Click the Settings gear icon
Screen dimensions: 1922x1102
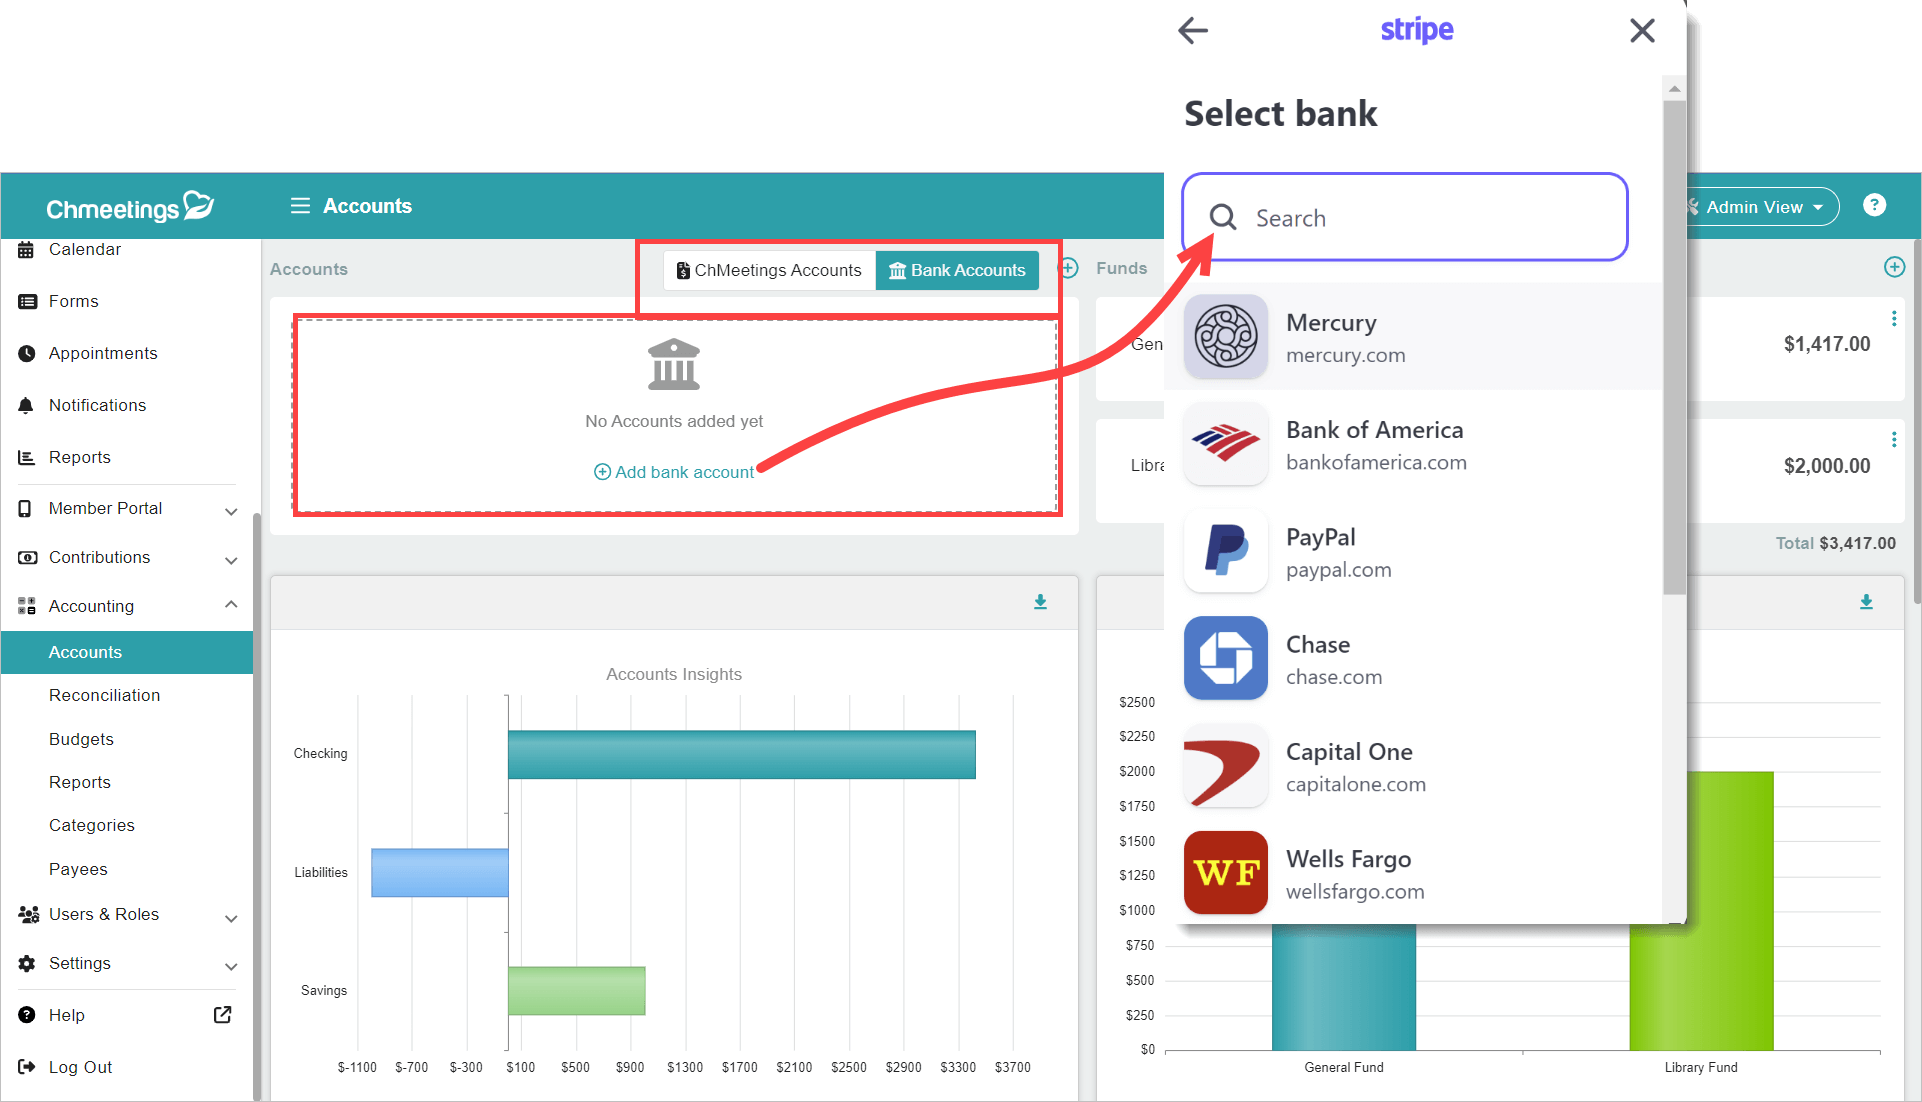click(26, 963)
